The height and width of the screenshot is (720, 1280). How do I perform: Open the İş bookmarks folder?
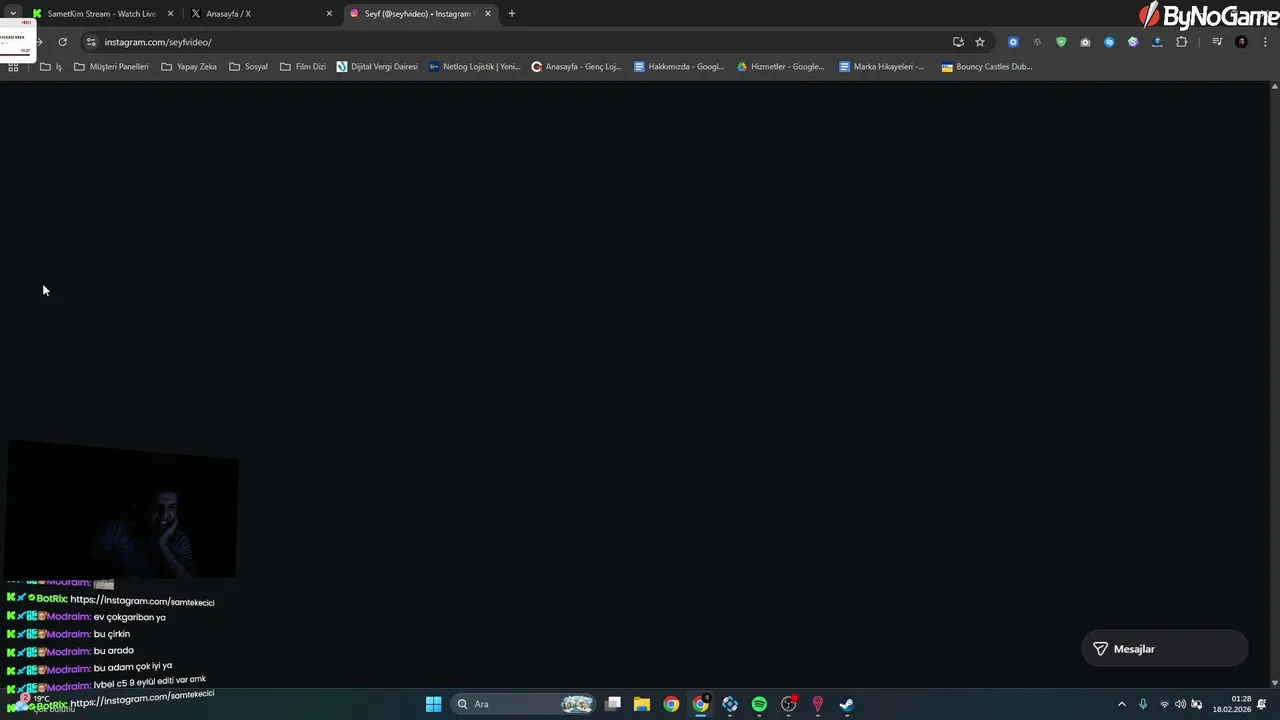click(x=51, y=67)
